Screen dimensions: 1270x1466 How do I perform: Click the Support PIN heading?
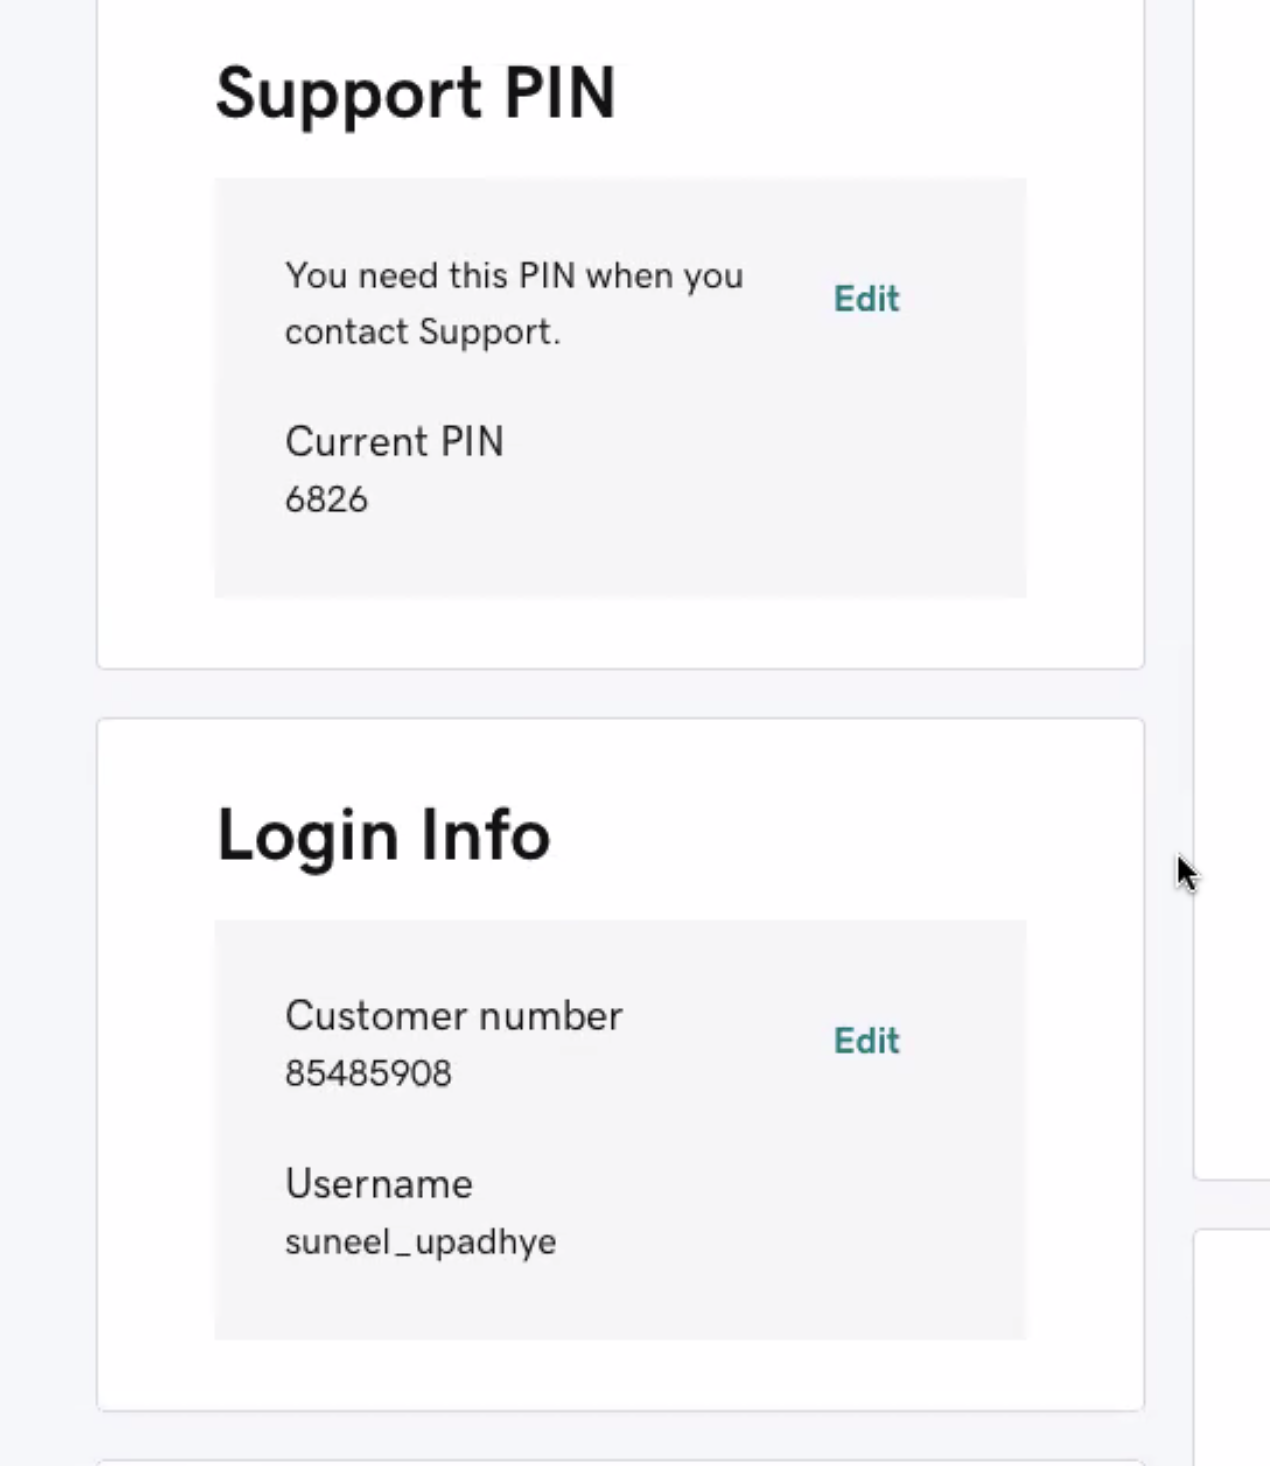tap(415, 94)
